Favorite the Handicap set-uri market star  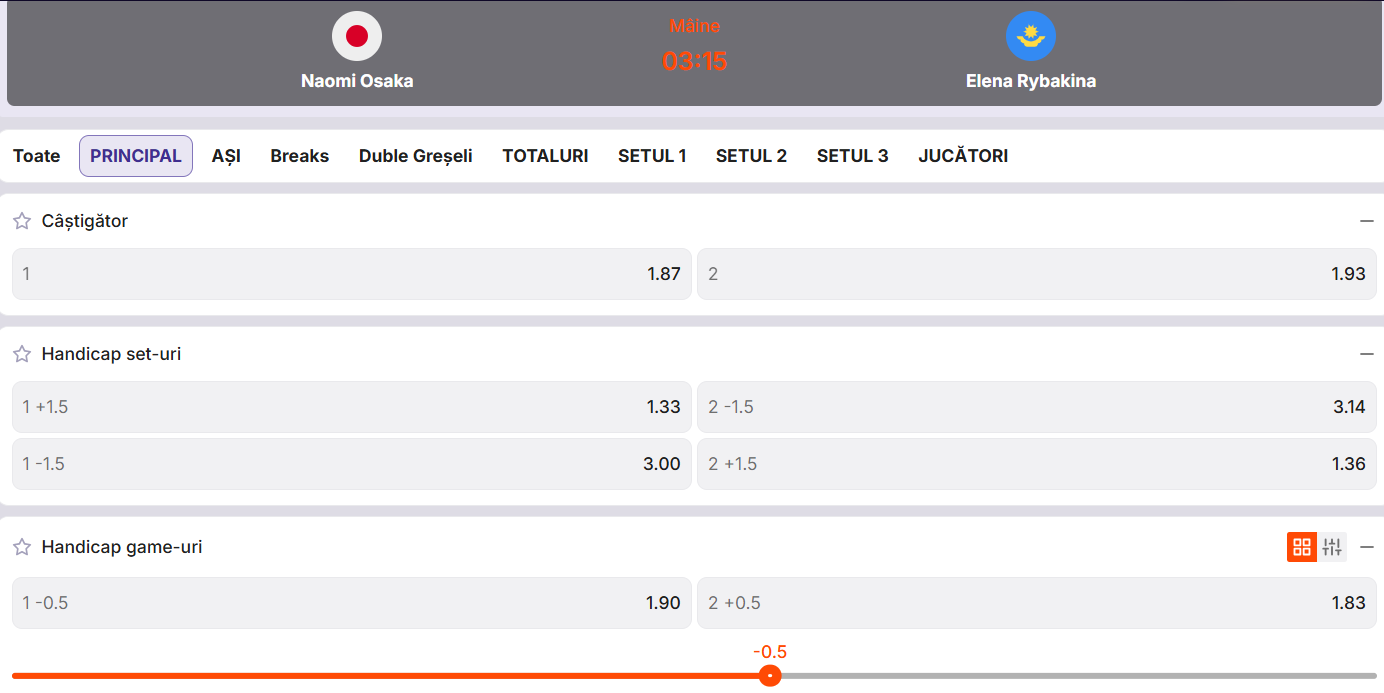click(22, 354)
